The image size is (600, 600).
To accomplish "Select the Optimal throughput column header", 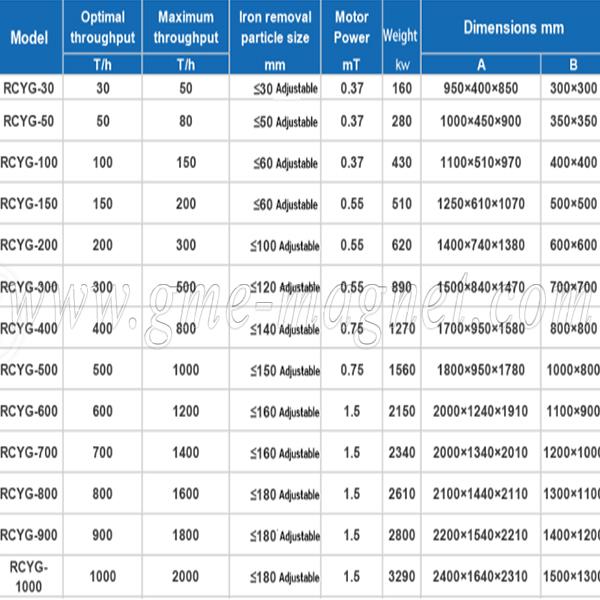I will (103, 27).
